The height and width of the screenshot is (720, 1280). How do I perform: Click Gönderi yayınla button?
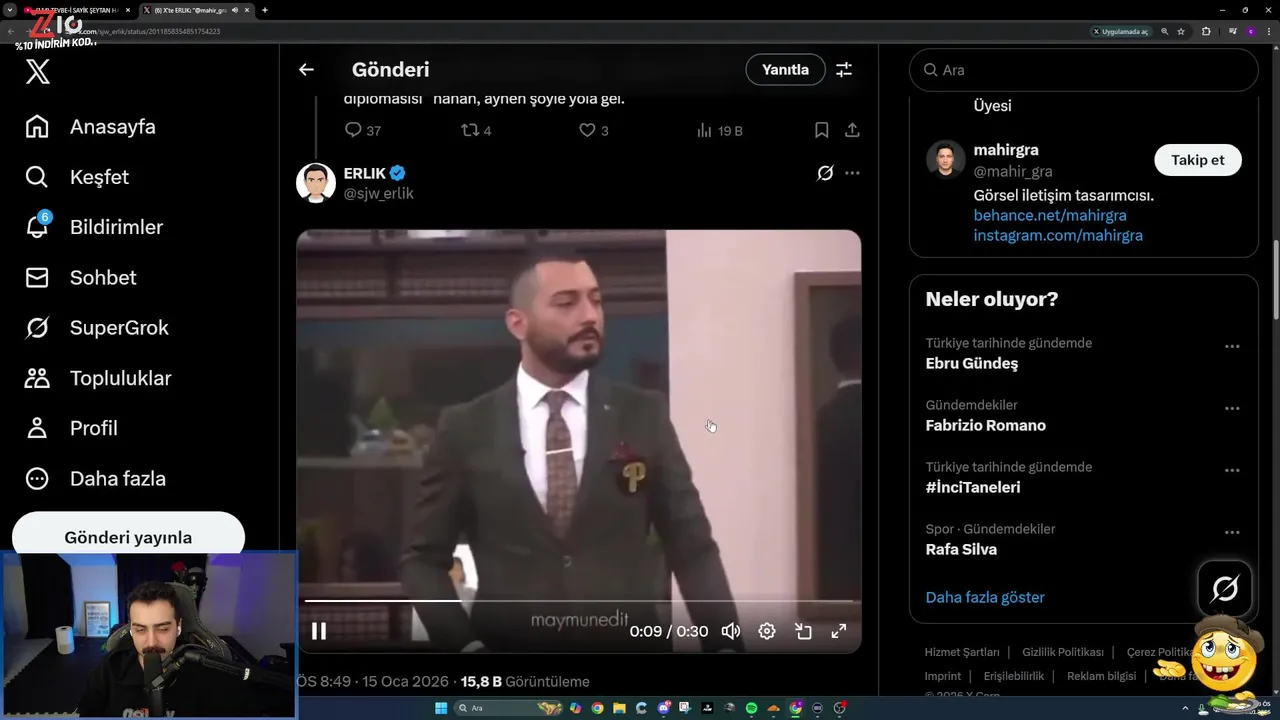tap(128, 537)
